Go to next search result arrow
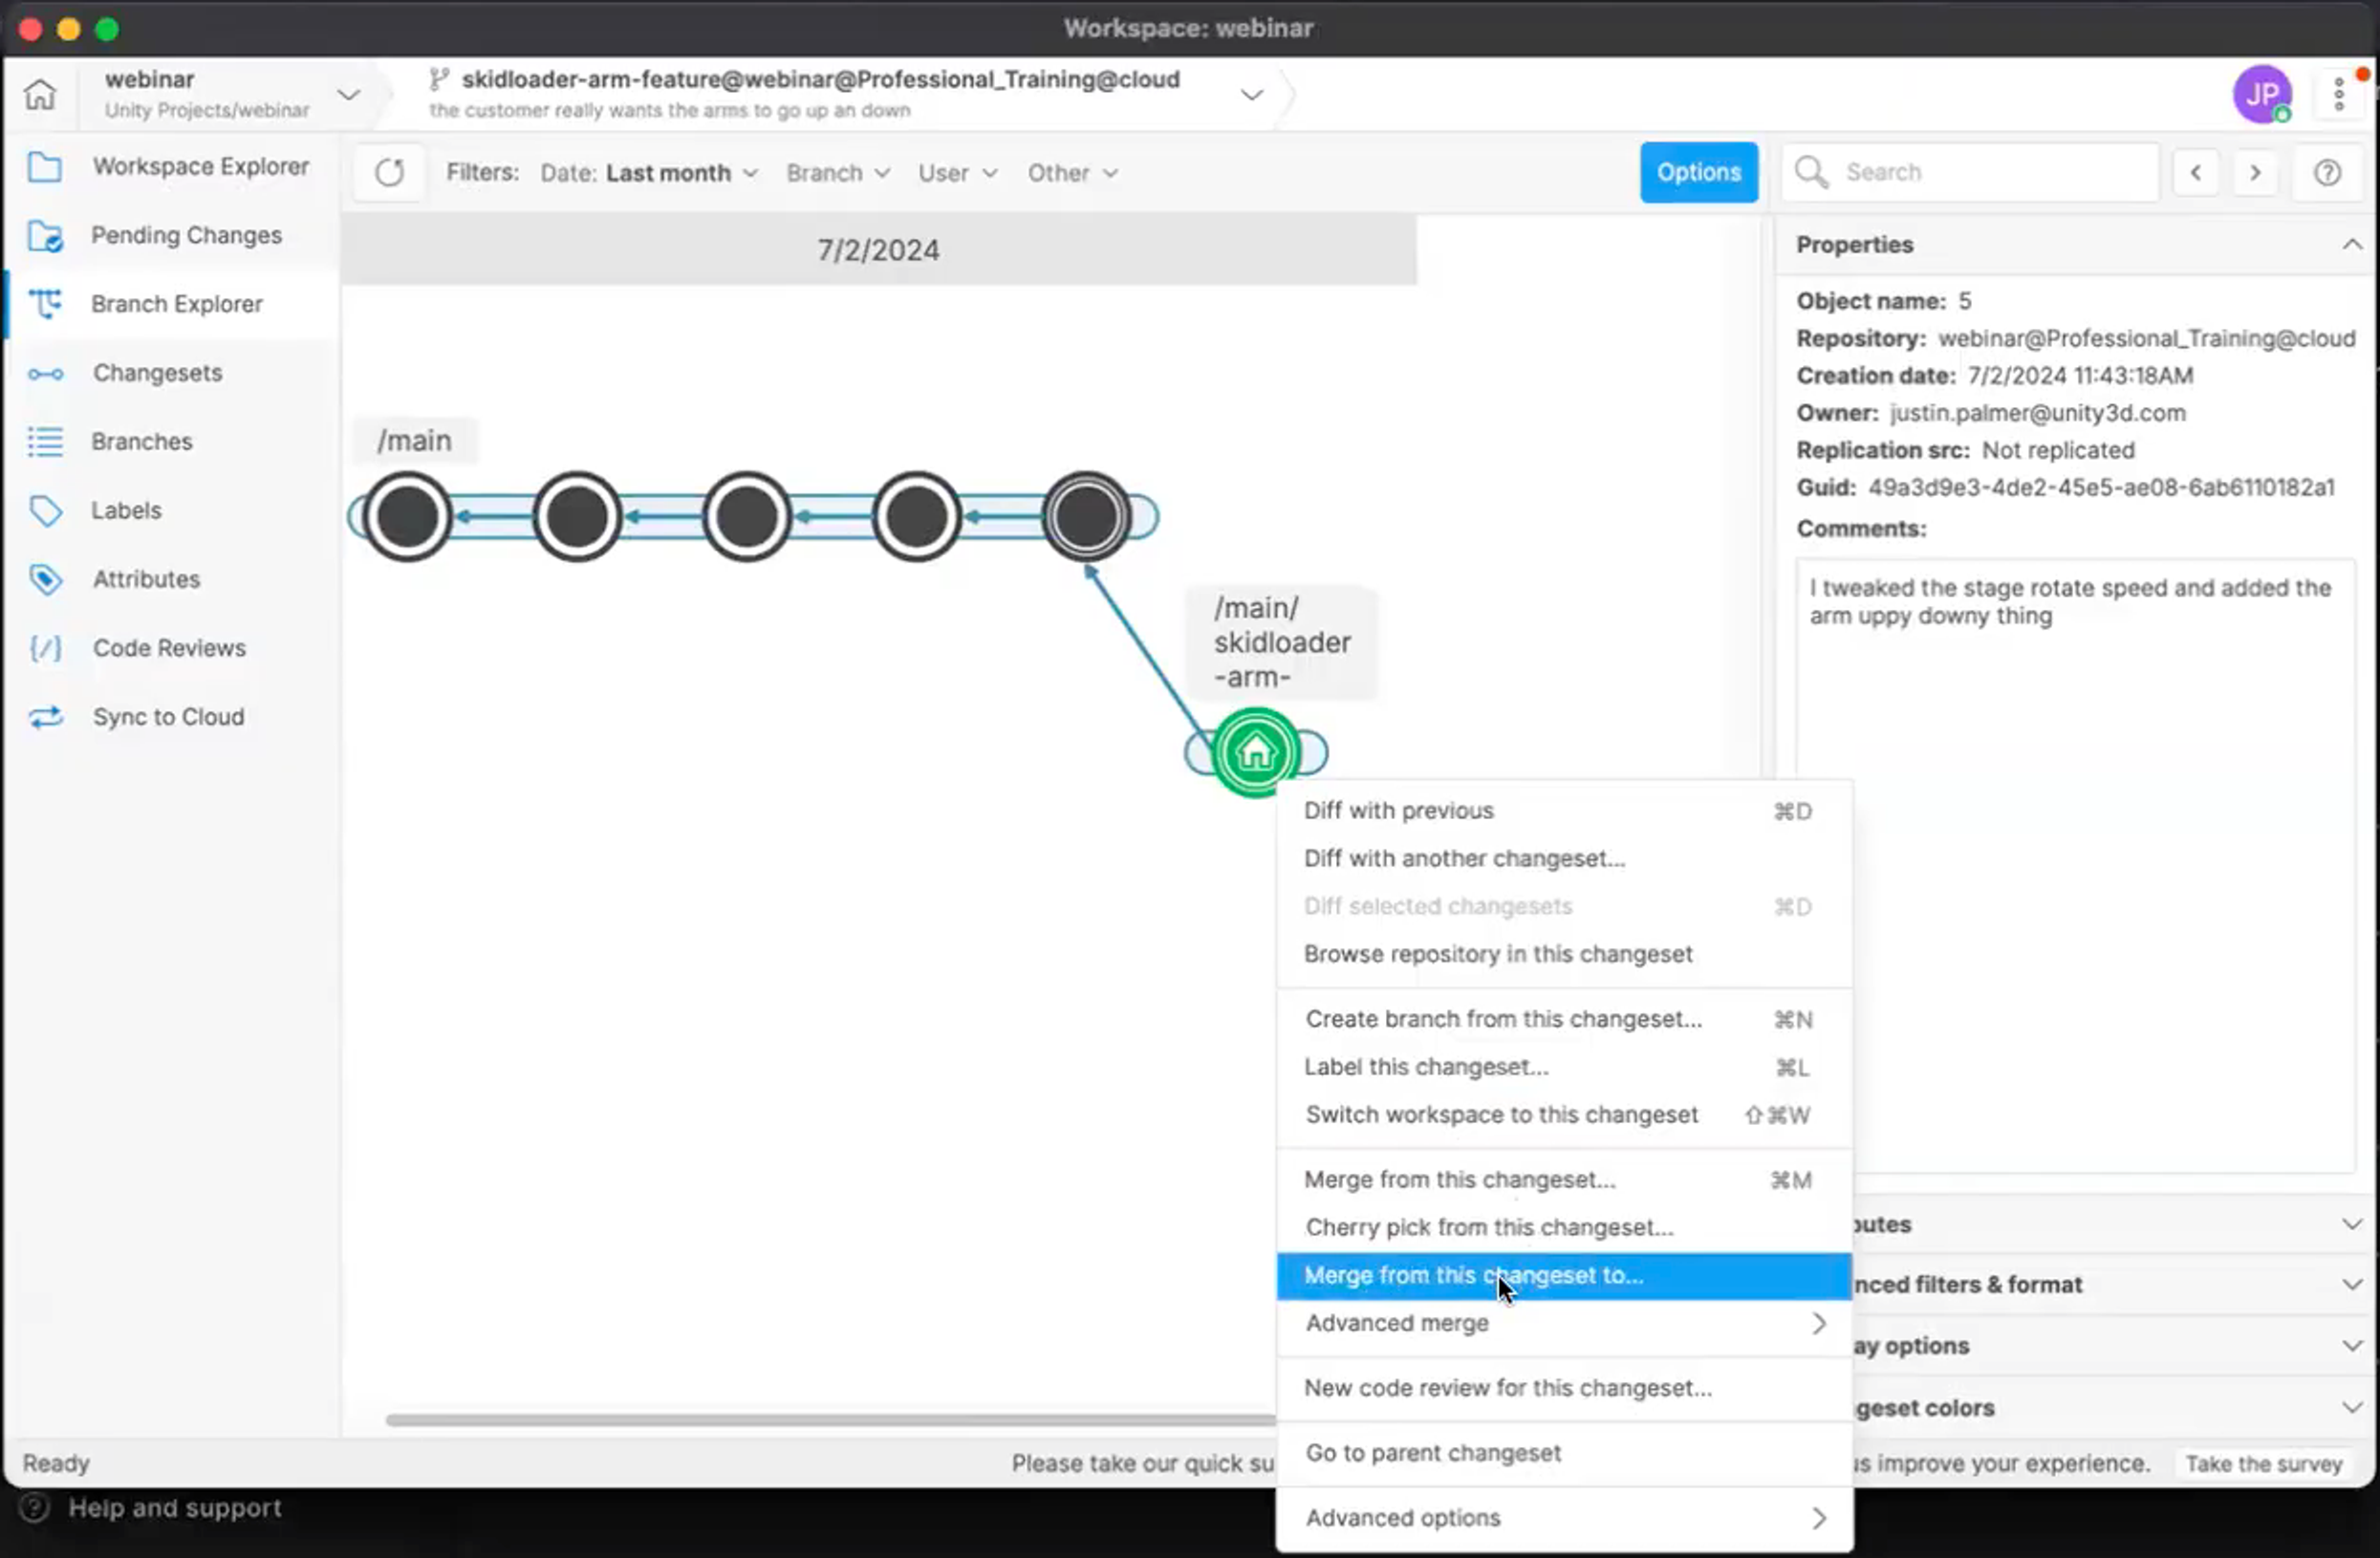2380x1558 pixels. click(2255, 173)
